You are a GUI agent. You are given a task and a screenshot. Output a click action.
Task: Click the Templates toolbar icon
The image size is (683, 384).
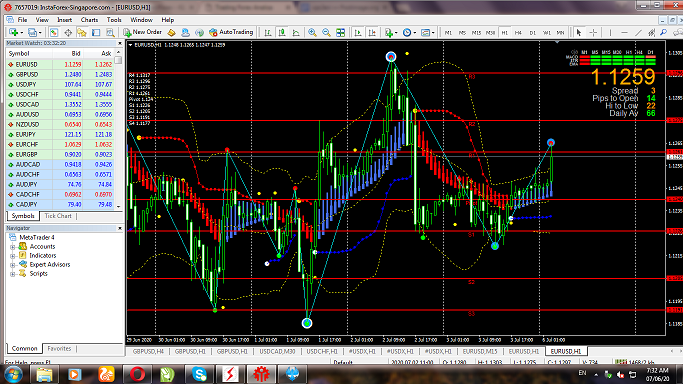pyautogui.click(x=425, y=33)
